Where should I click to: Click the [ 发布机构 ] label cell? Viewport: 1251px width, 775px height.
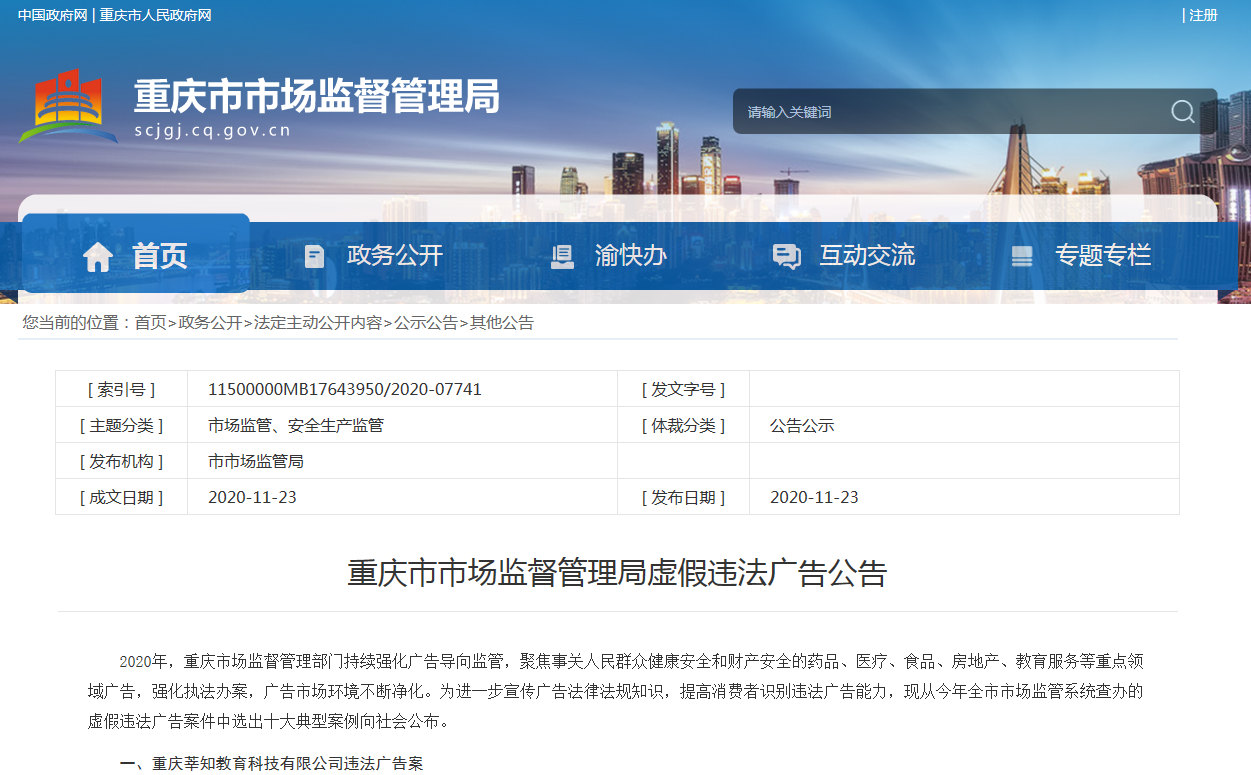click(121, 461)
